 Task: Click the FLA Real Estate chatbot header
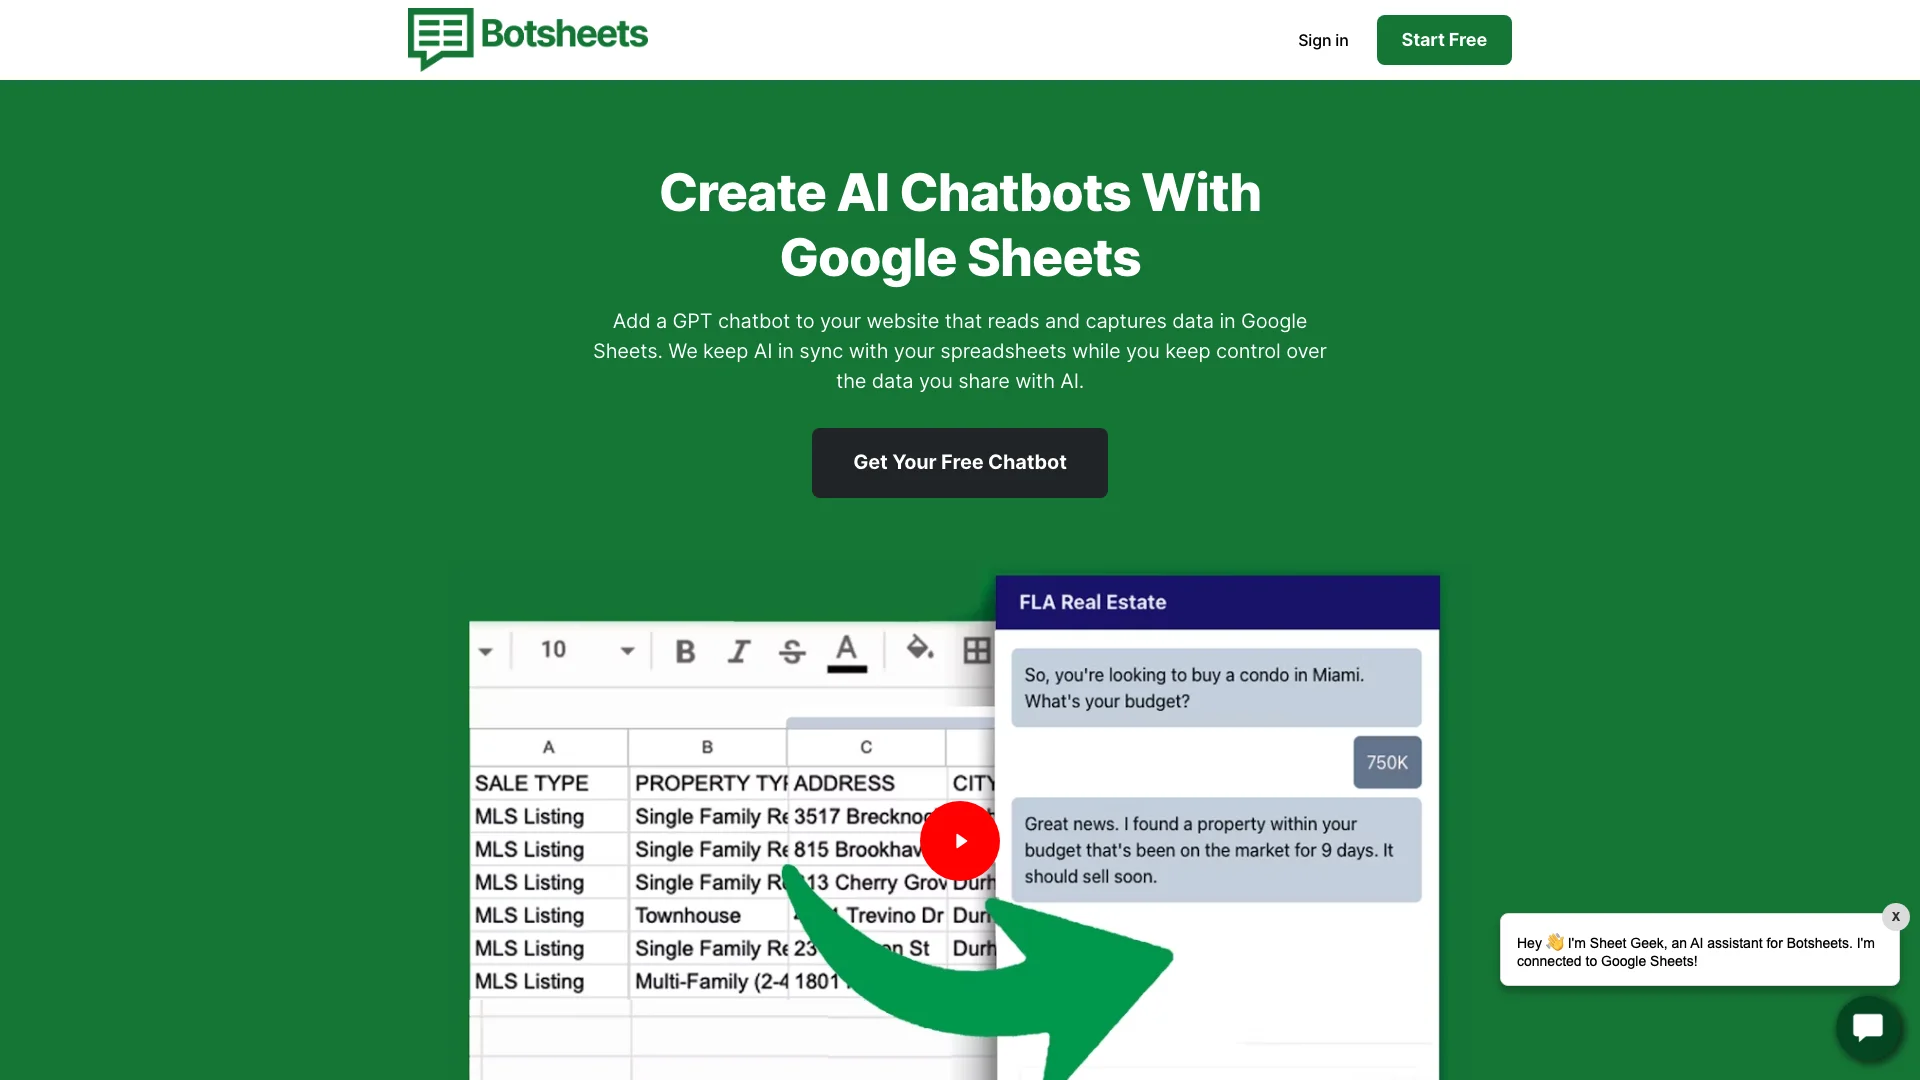pyautogui.click(x=1218, y=601)
